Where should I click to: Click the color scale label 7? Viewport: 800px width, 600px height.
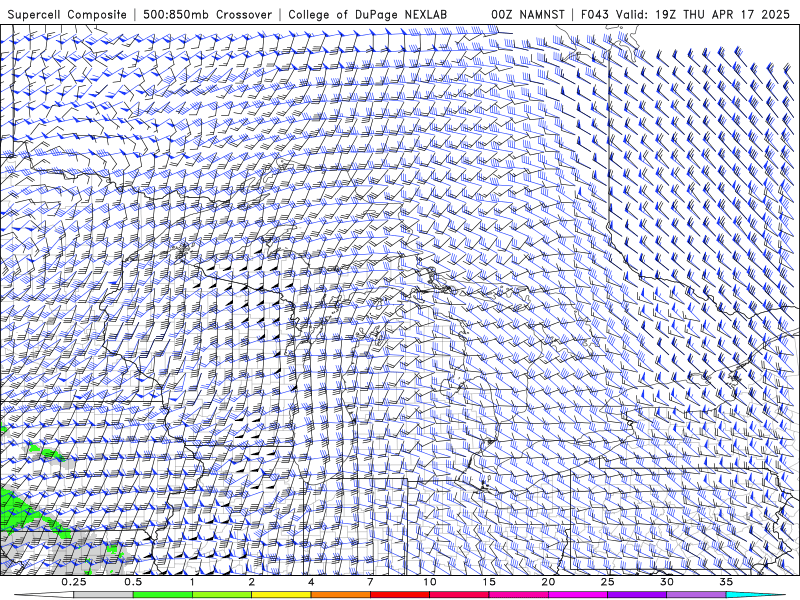click(x=370, y=582)
